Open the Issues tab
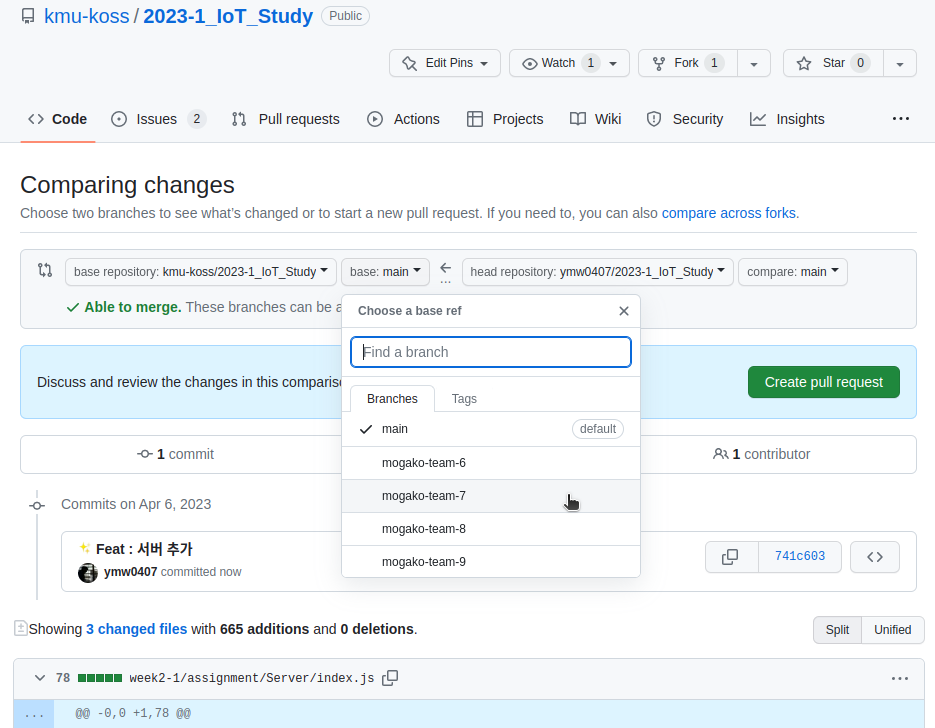Viewport: 935px width, 728px height. point(159,119)
